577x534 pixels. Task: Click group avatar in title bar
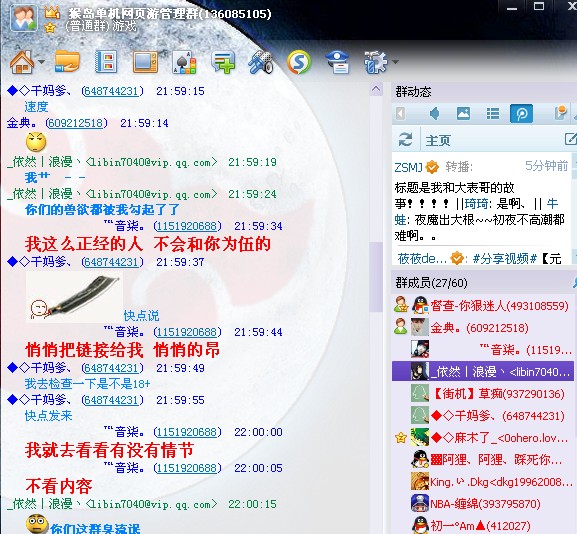pos(24,18)
